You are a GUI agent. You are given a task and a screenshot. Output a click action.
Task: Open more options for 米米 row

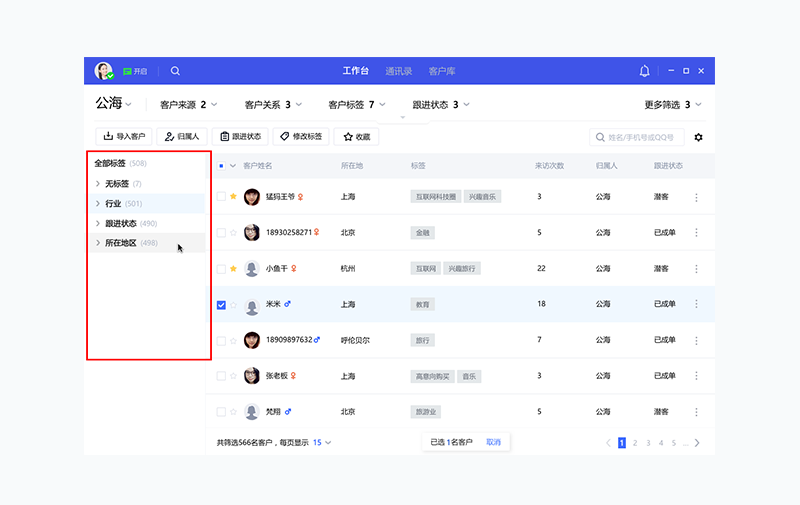click(696, 304)
